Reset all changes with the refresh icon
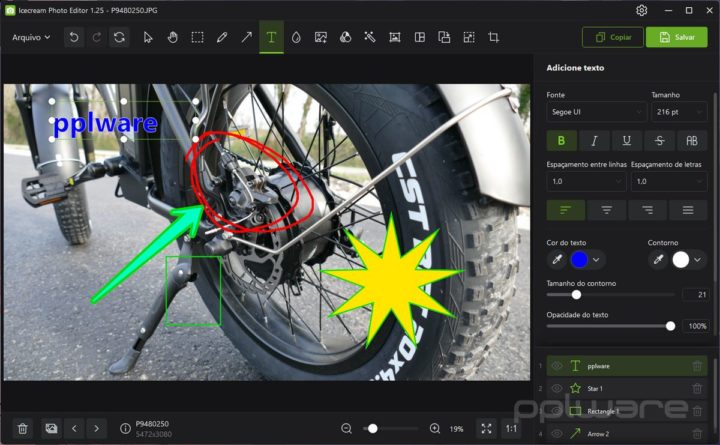720x445 pixels. coord(119,37)
